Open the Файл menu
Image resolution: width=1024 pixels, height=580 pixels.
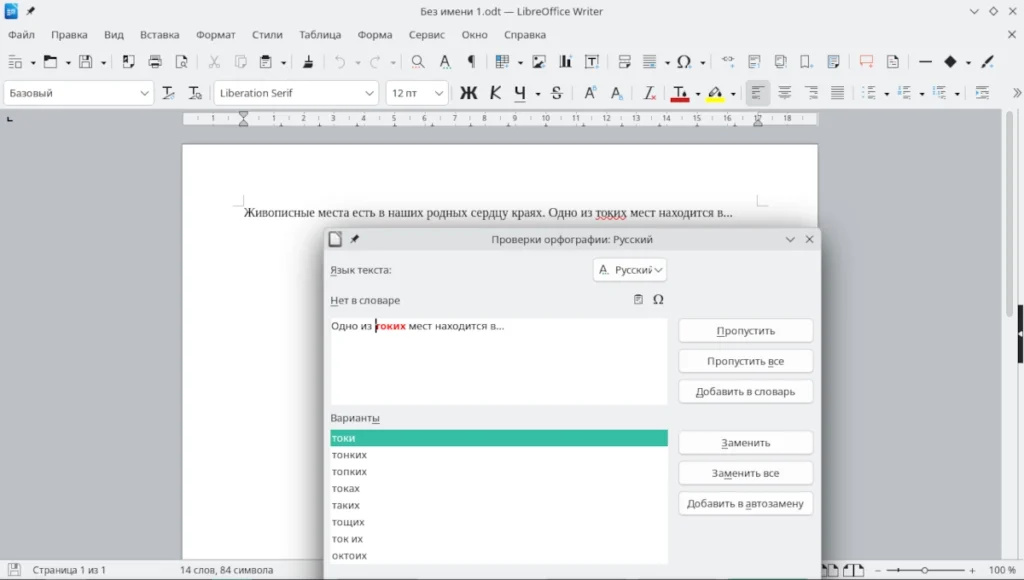tap(21, 35)
